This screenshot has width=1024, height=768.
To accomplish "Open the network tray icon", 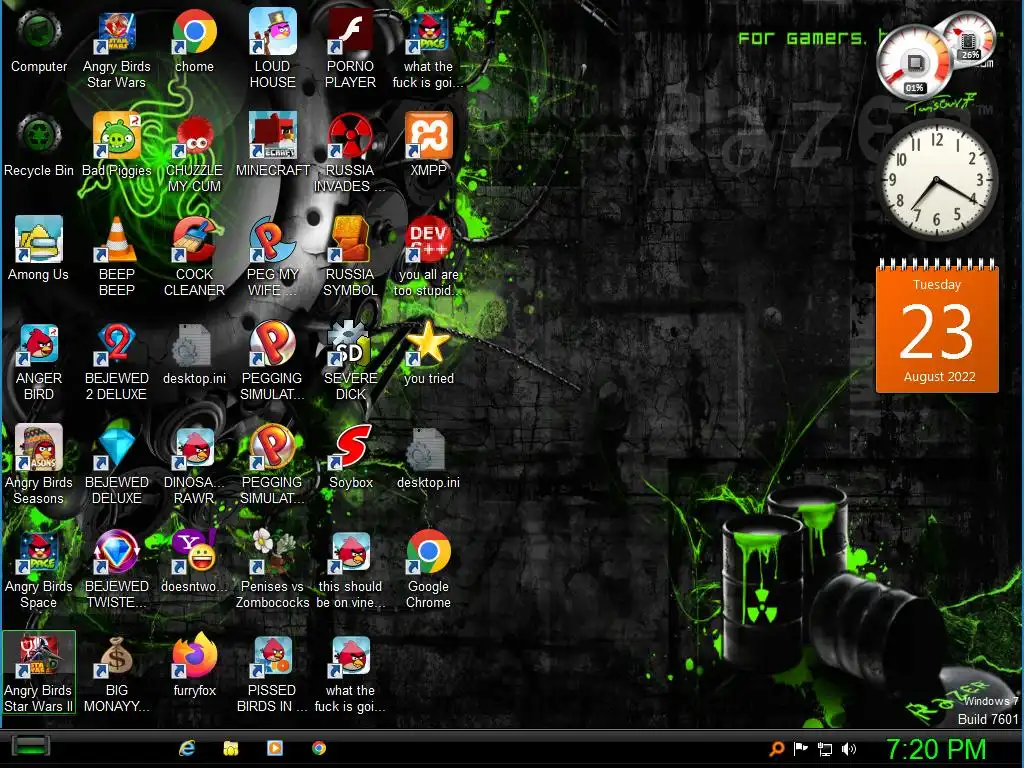I will 825,749.
